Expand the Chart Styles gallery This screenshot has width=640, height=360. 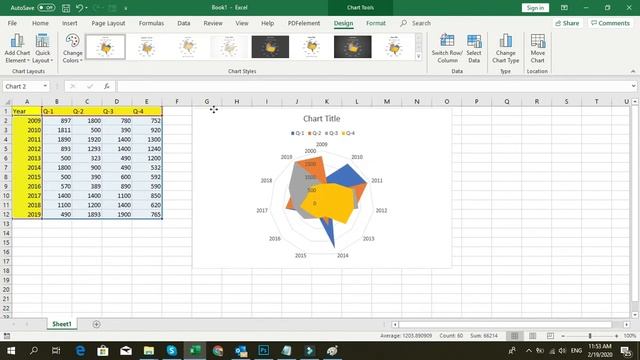pos(418,57)
